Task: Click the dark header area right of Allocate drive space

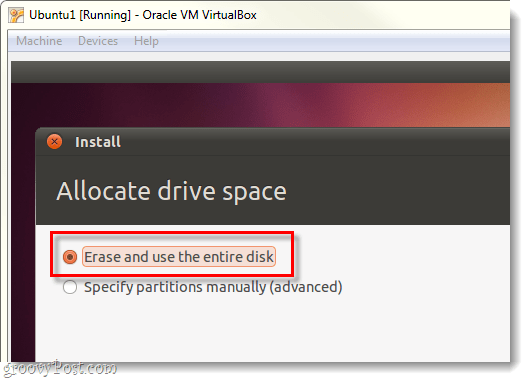Action: [x=399, y=191]
